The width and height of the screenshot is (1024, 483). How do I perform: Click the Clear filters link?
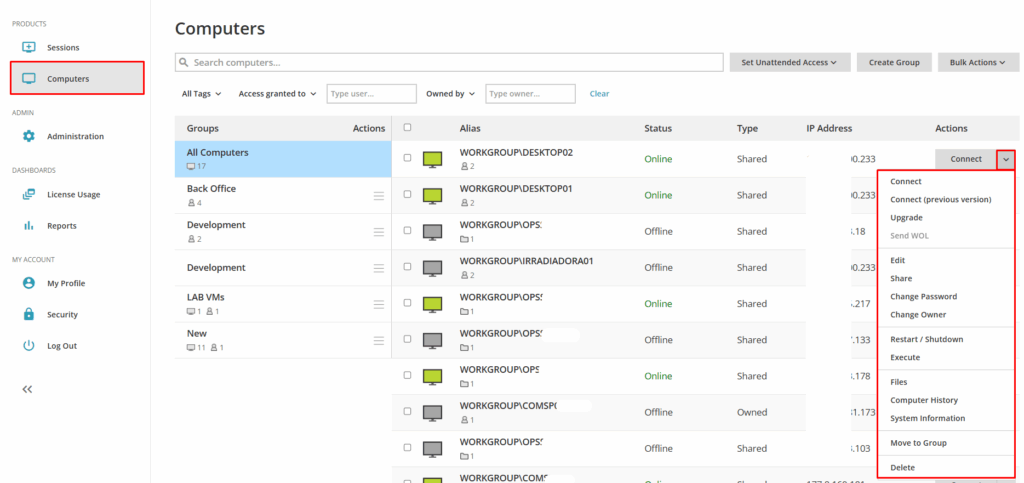[599, 94]
